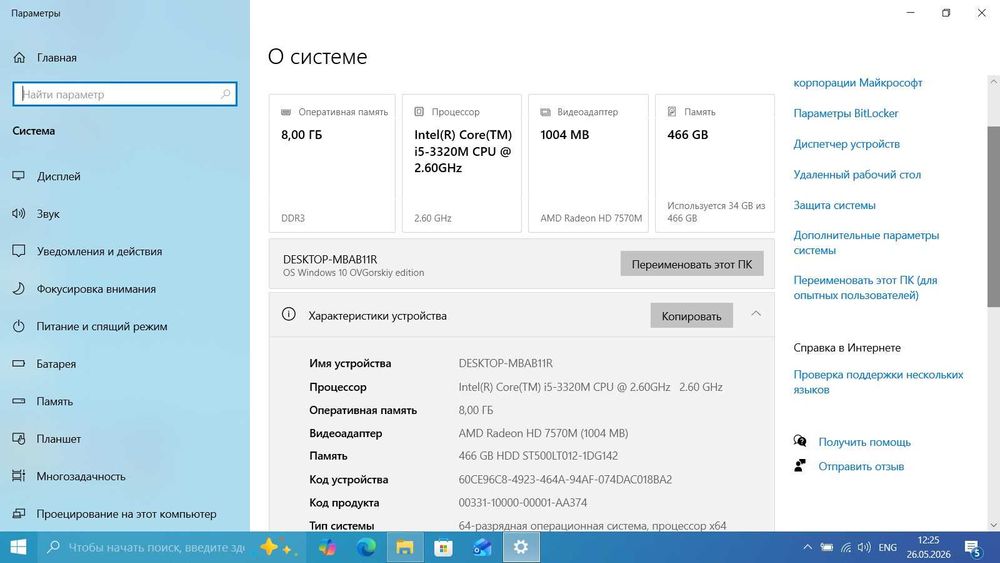Open Дополнительные параметры системы link
Viewport: 1000px width, 563px height.
pos(866,242)
